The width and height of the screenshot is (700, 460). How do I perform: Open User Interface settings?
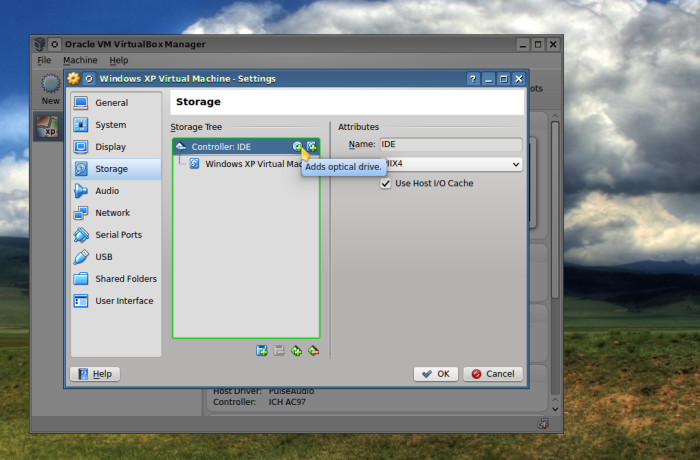(116, 301)
